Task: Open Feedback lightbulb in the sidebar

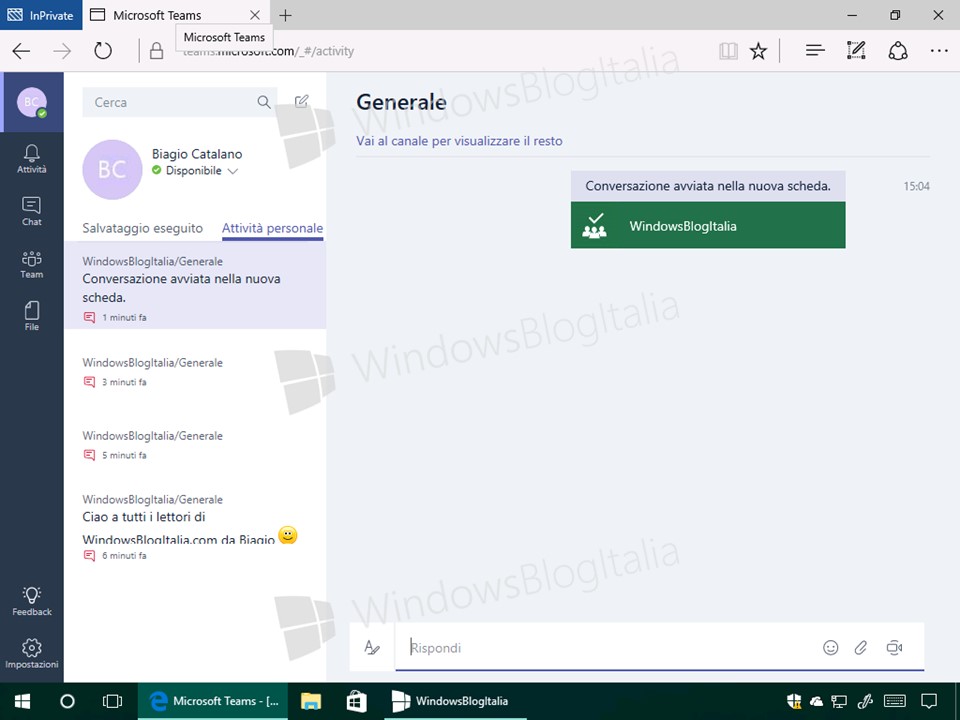Action: (31, 601)
